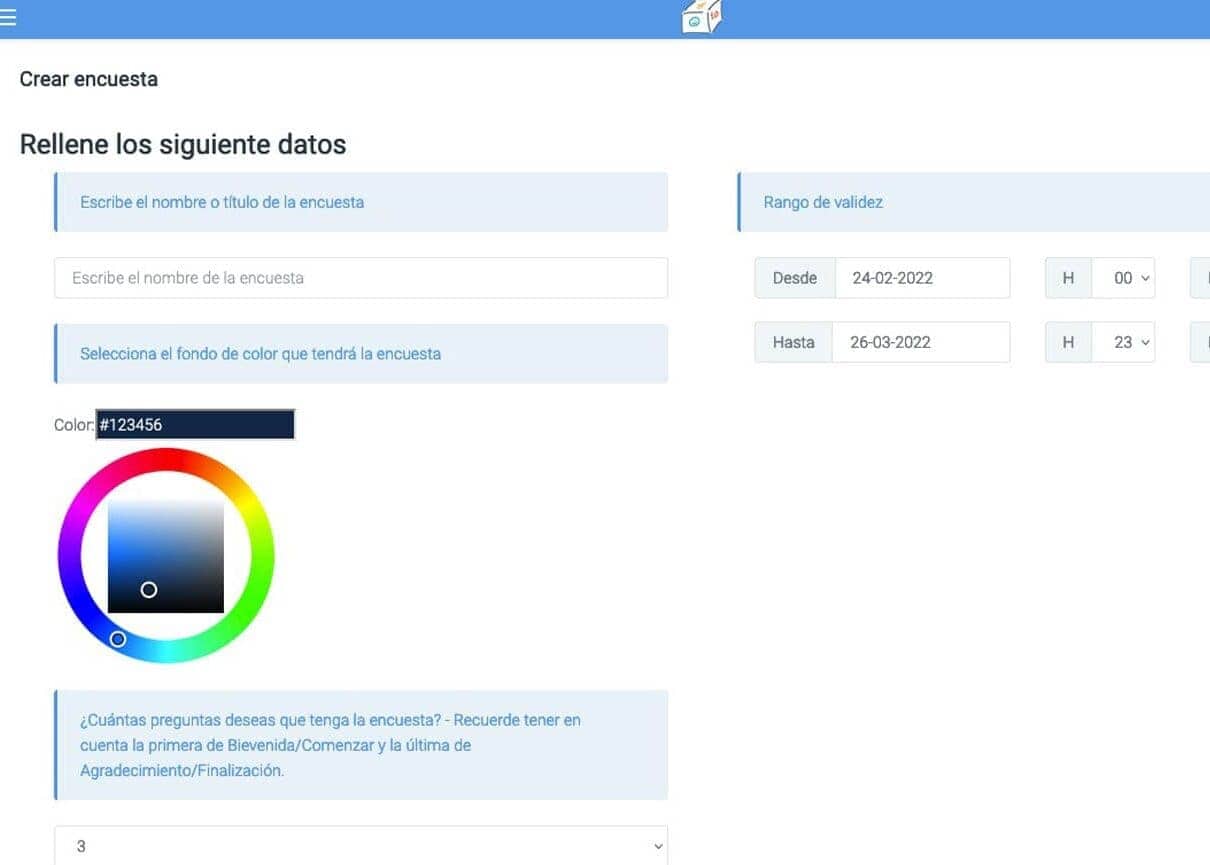1210x865 pixels.
Task: Click the hue selector circle on the wheel
Action: point(119,639)
